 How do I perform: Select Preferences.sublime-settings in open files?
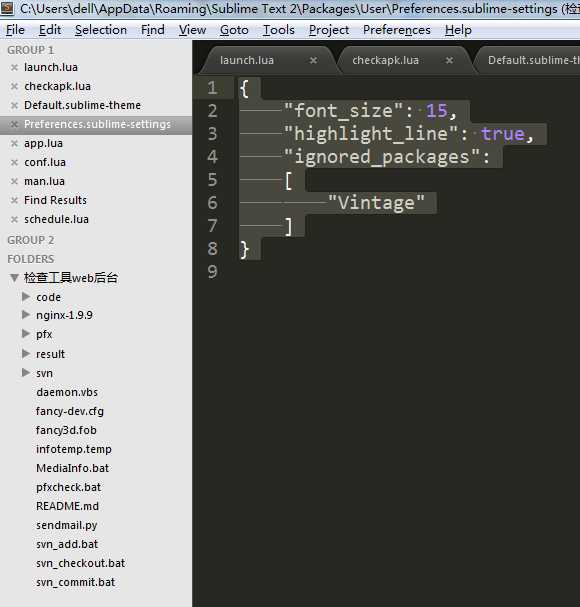tap(97, 124)
